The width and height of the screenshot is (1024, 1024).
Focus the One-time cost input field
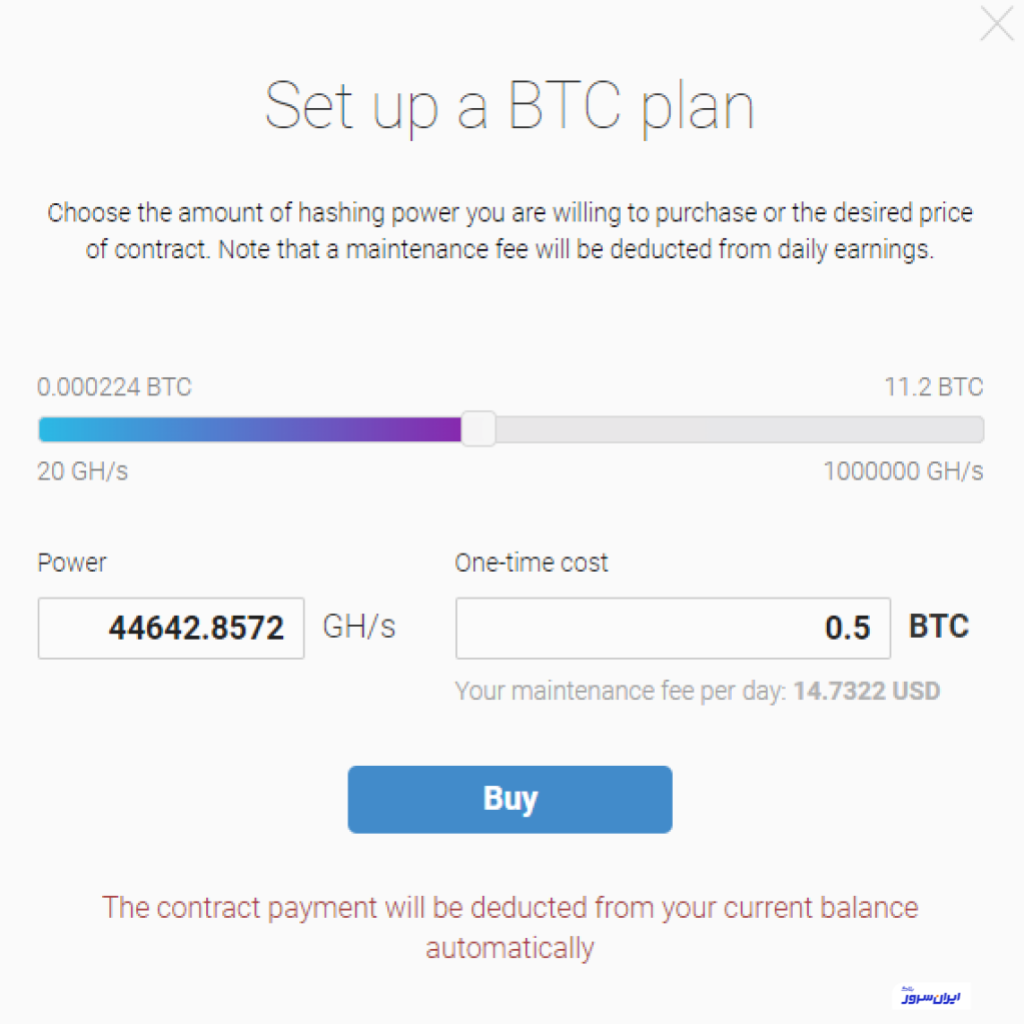(672, 628)
